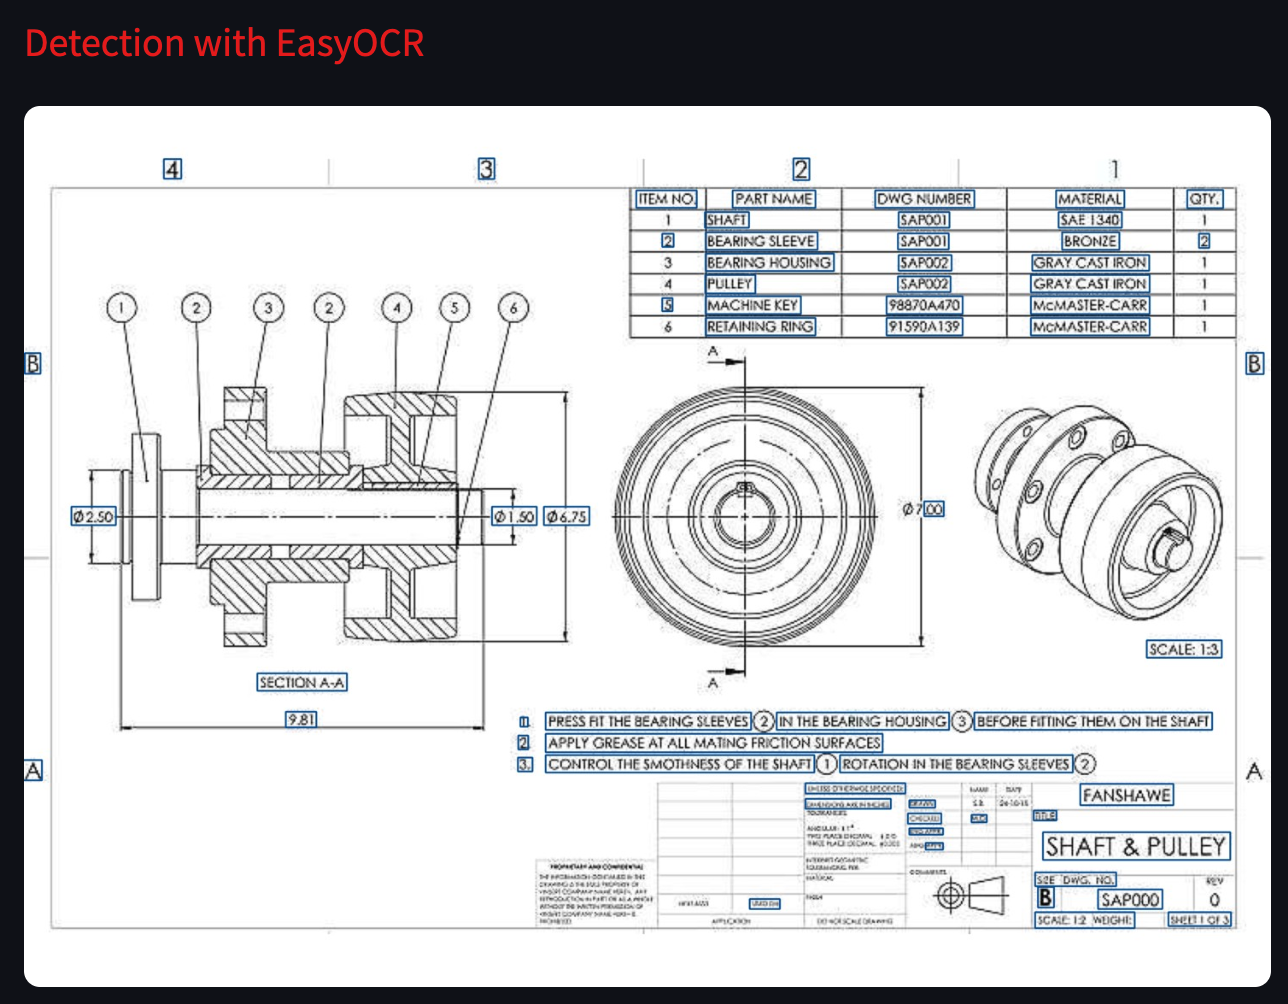Select the "SAP000" drawing number

point(1130,900)
